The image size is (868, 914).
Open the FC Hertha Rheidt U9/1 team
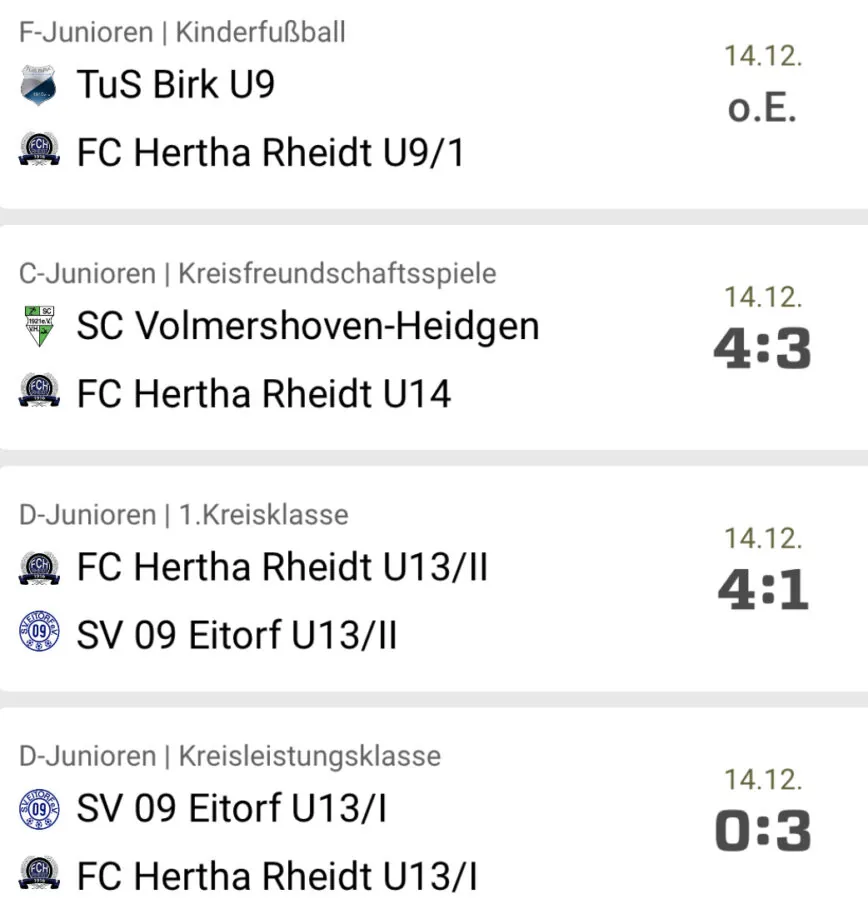click(x=270, y=153)
